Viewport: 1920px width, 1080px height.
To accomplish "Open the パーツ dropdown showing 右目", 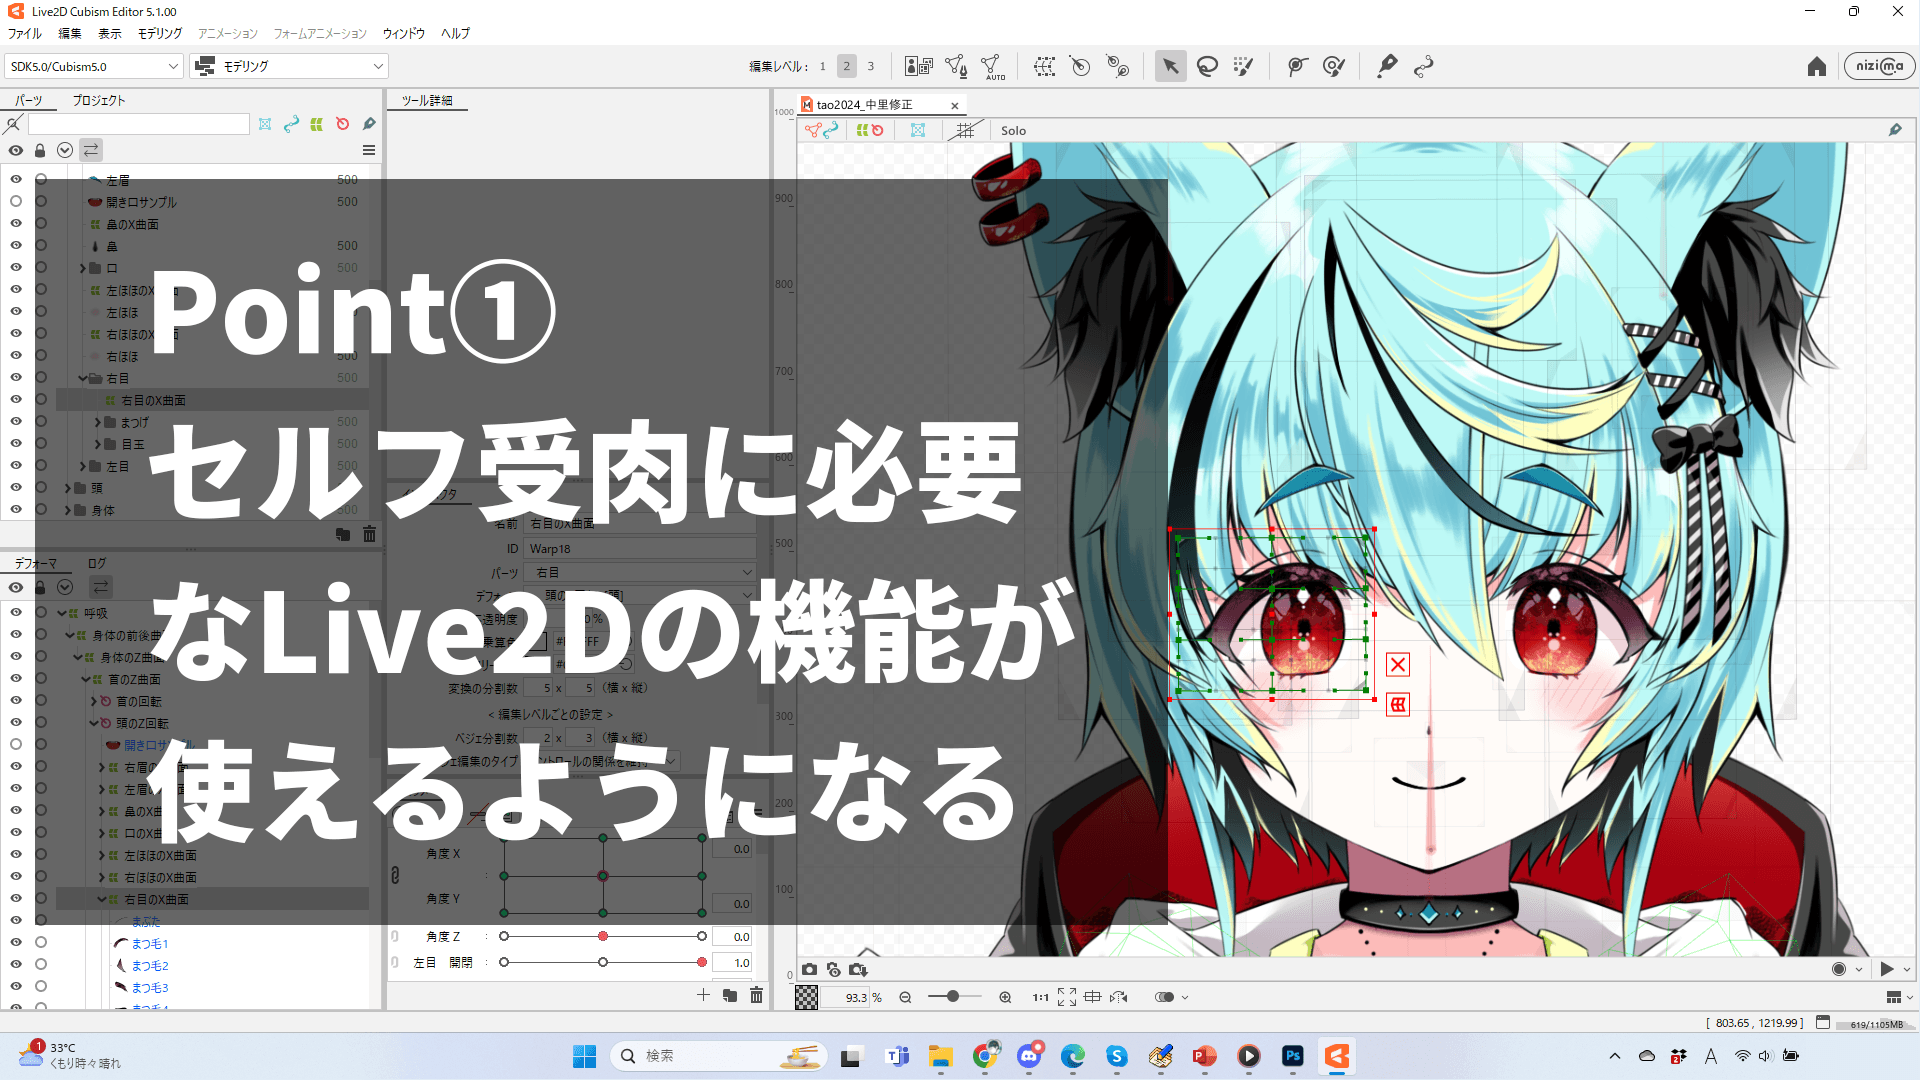I will coord(640,571).
